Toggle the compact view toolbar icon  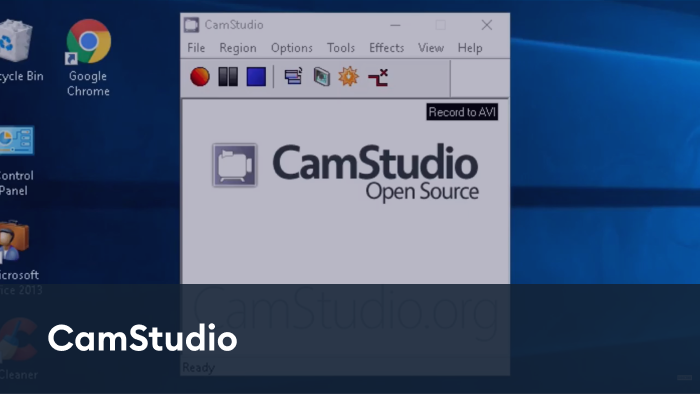click(293, 76)
